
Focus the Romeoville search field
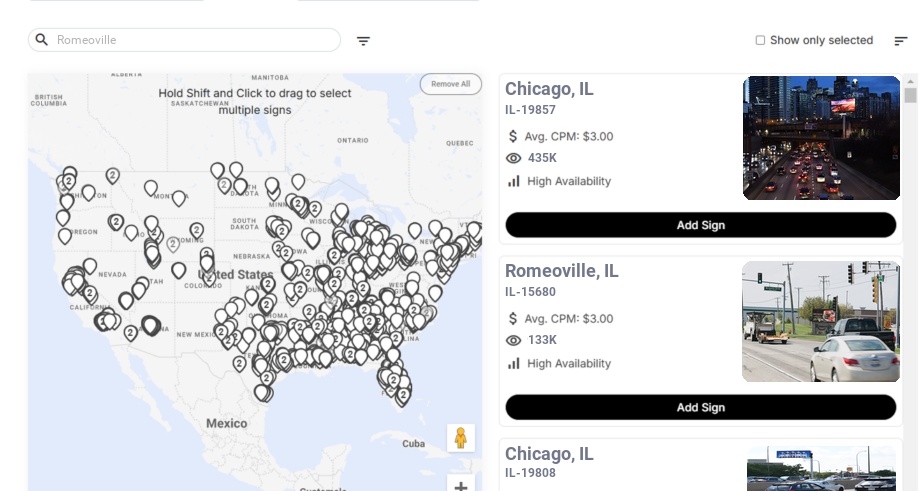[x=184, y=40]
